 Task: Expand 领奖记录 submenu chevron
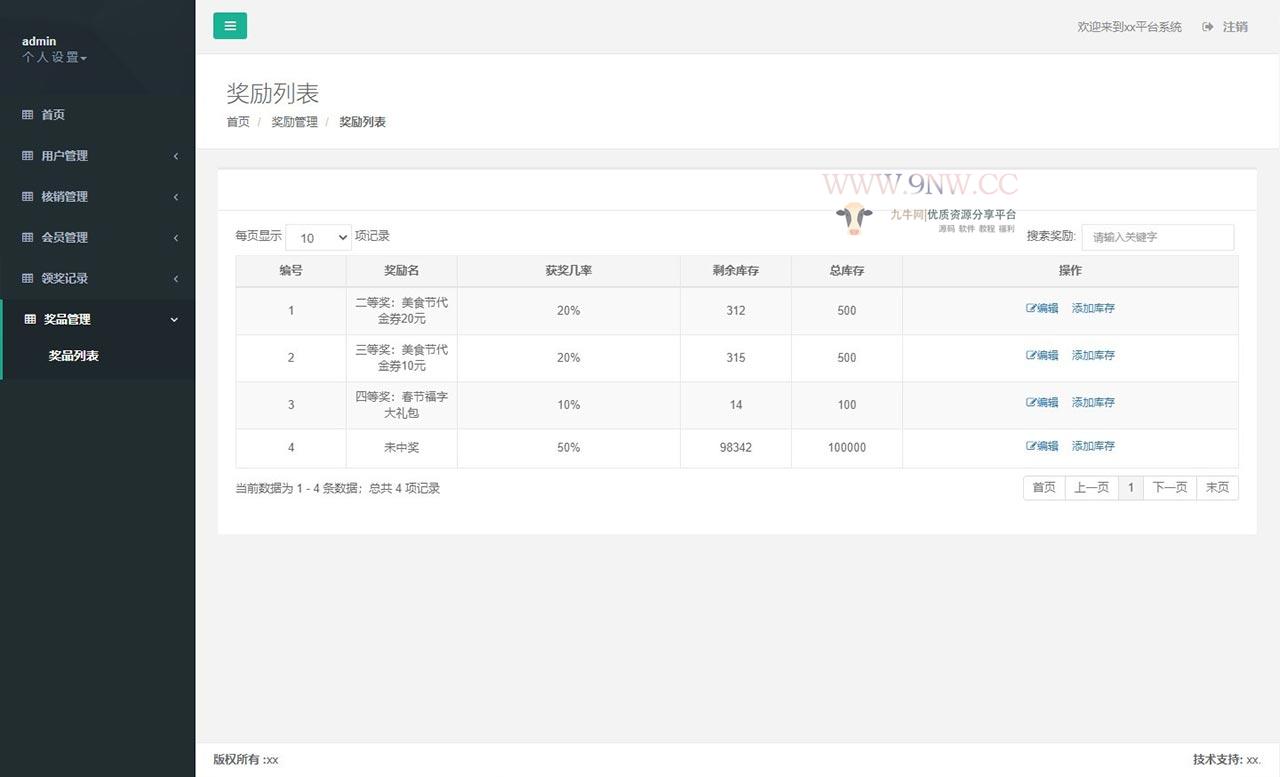coord(176,279)
